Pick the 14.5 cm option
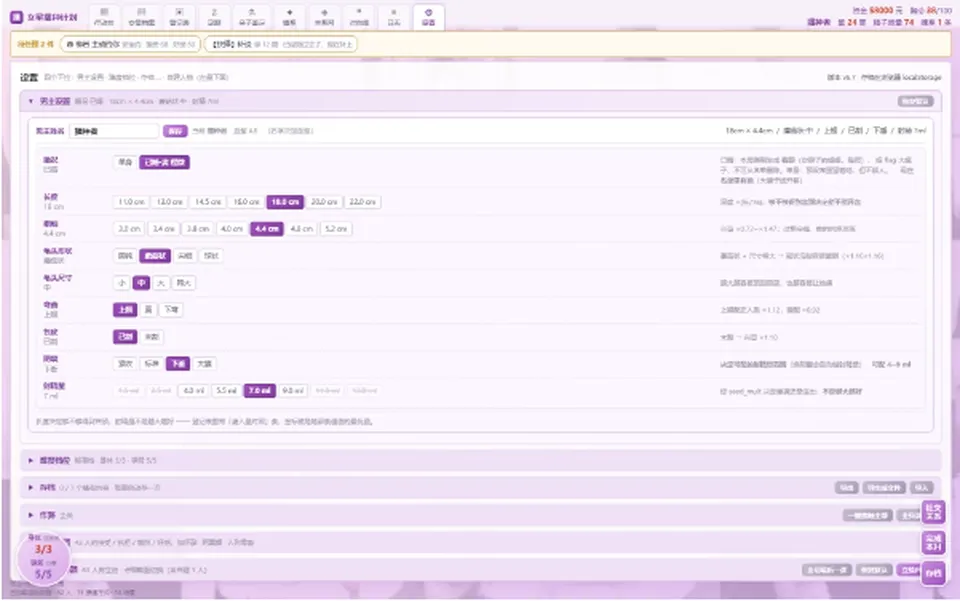Image resolution: width=960 pixels, height=601 pixels. tap(208, 202)
